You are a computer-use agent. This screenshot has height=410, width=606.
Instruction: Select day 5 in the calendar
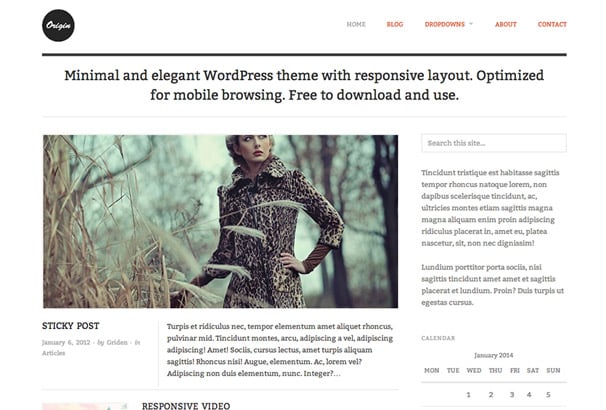[x=548, y=395]
